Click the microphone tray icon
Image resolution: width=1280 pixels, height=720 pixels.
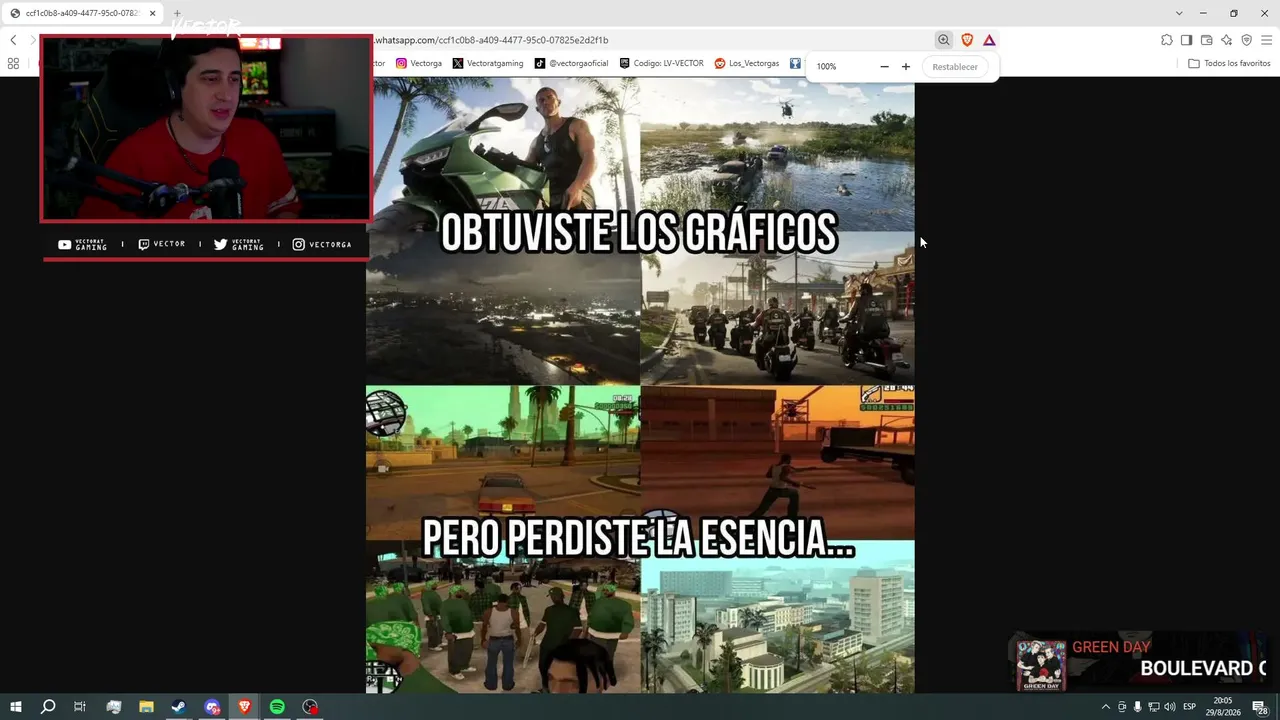click(x=1137, y=707)
